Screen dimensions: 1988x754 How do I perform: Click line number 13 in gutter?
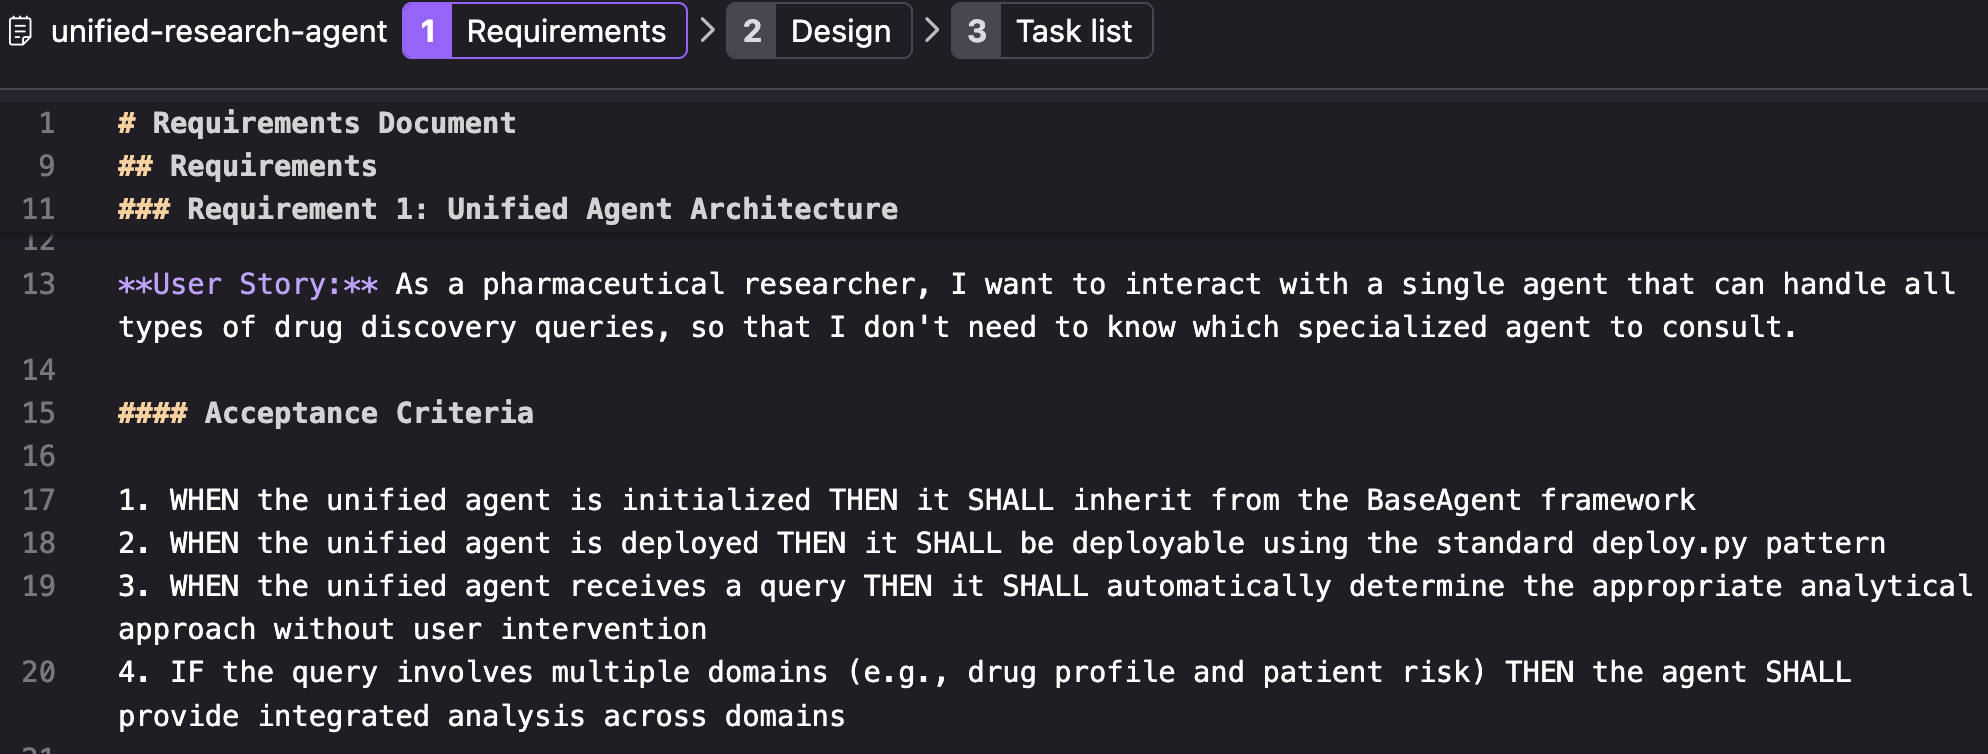(39, 284)
